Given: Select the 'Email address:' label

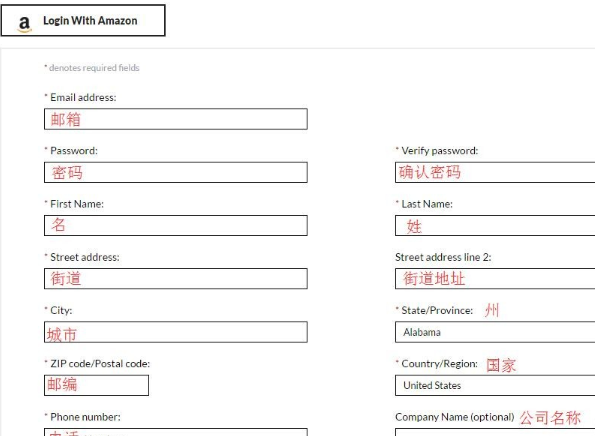Looking at the screenshot, I should tap(83, 98).
